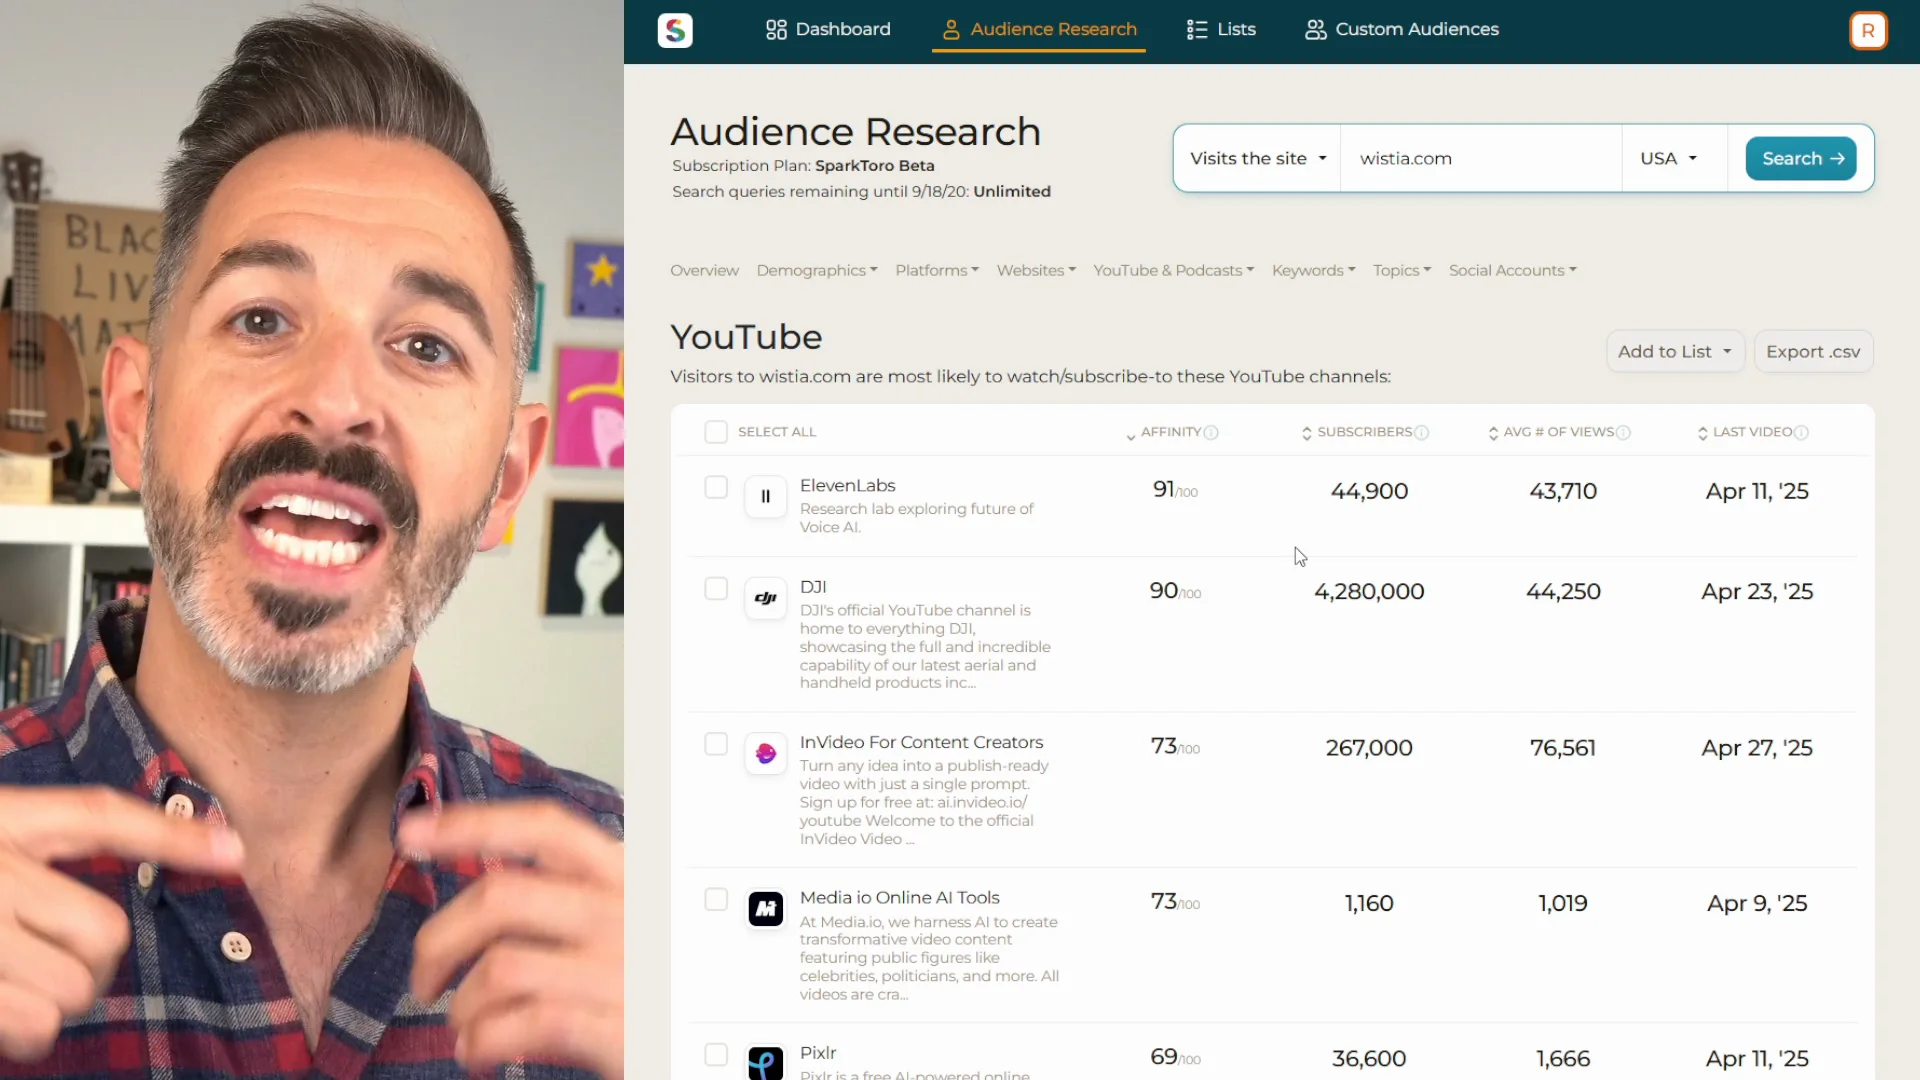Go to the Dashboard tab
This screenshot has width=1920, height=1080.
(828, 30)
